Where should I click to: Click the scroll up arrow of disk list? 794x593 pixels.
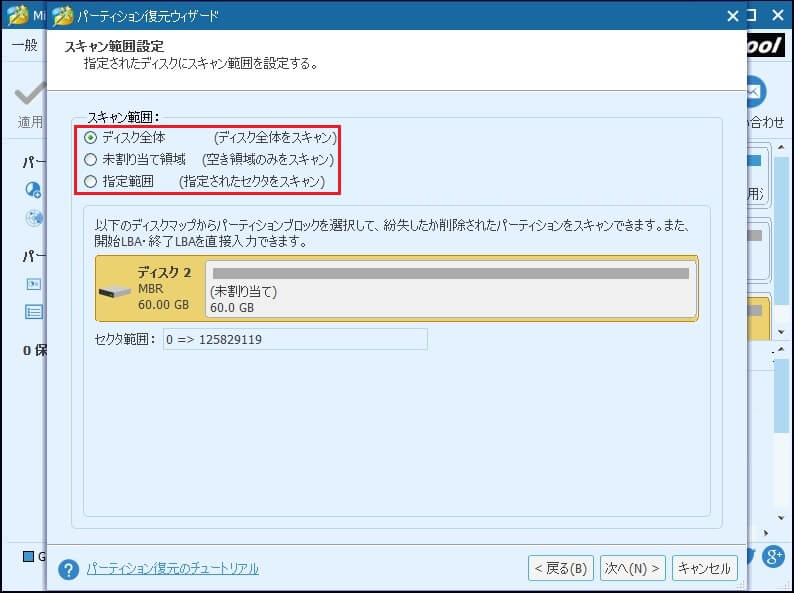coord(780,147)
